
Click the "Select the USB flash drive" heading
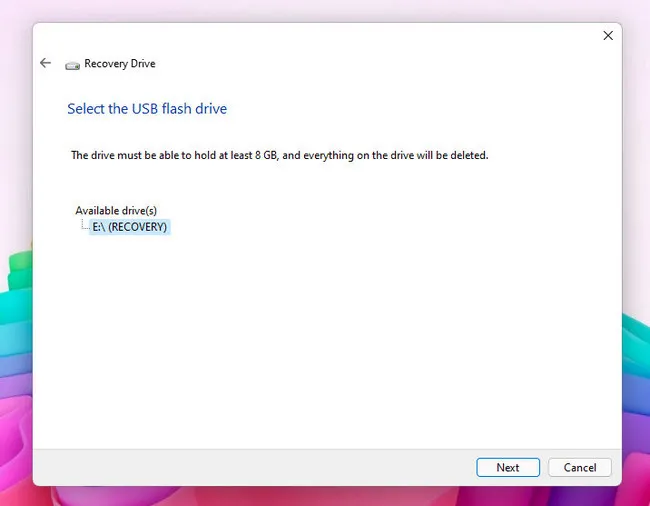147,108
